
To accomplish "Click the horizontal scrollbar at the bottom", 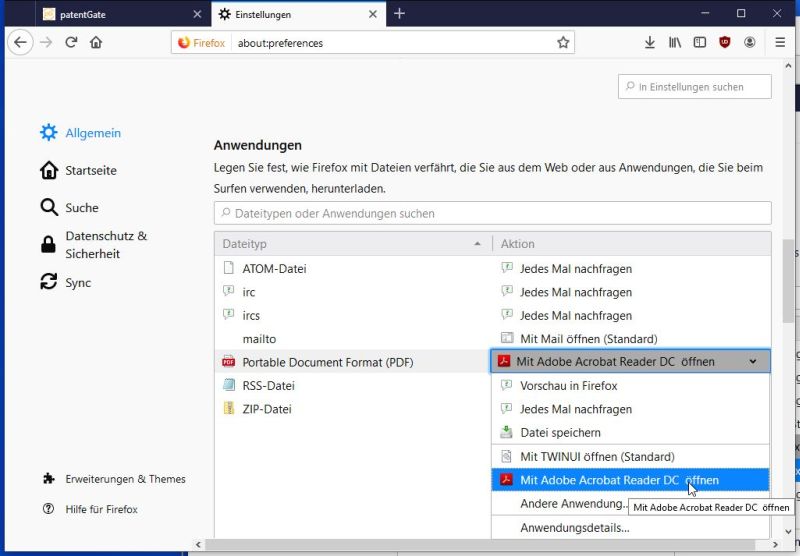I will point(481,545).
